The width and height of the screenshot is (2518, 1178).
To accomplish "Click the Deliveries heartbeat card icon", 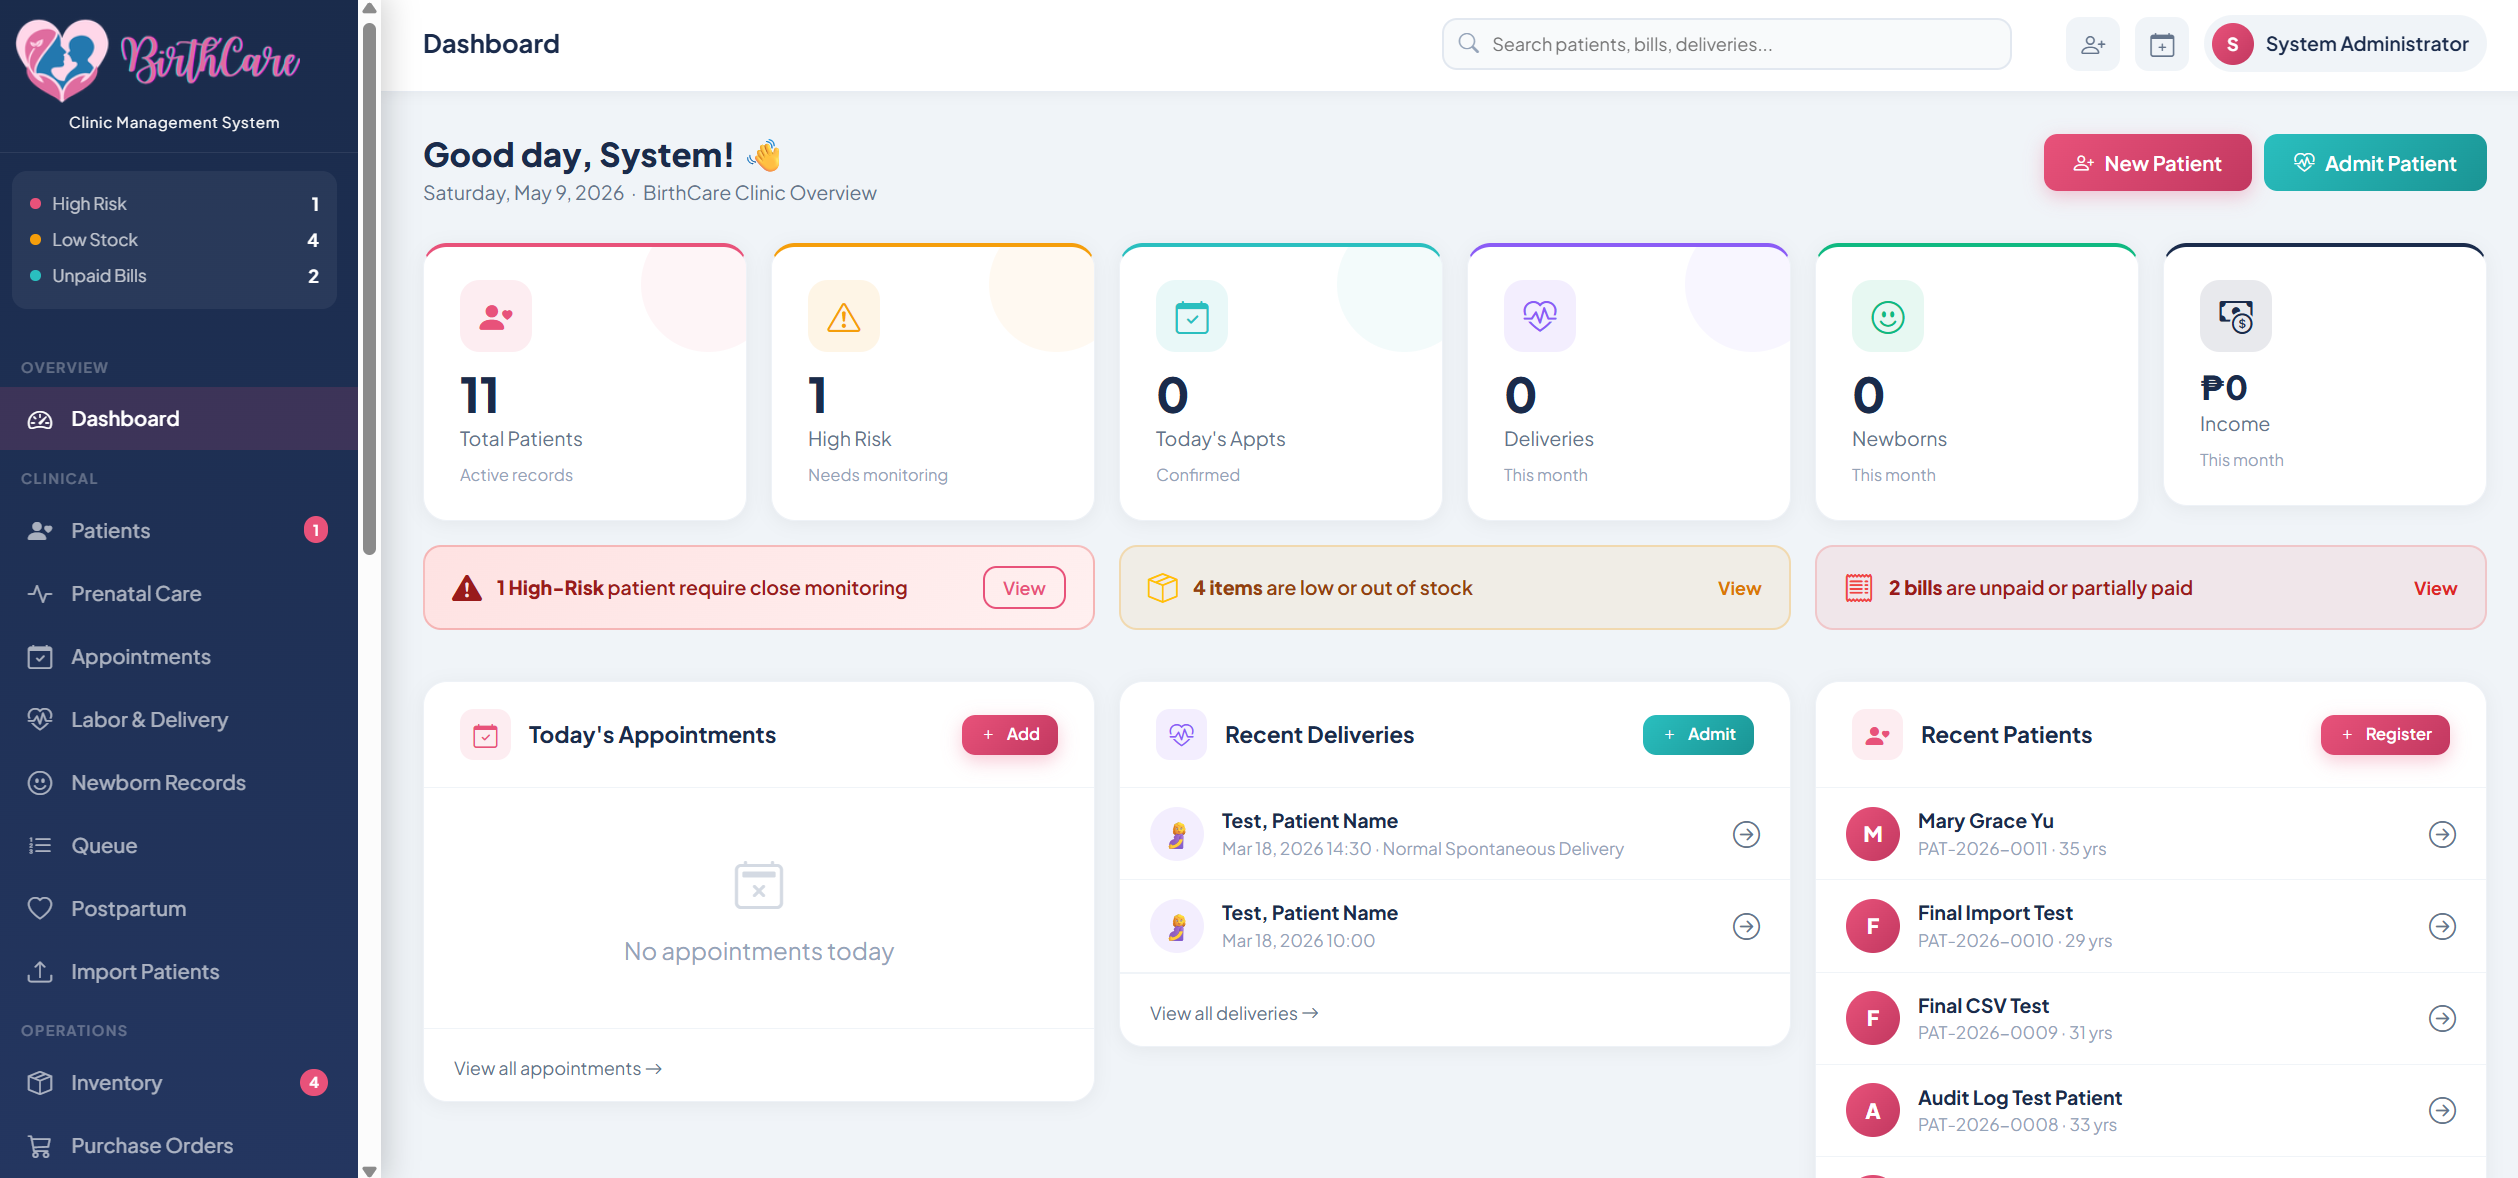I will click(x=1539, y=317).
